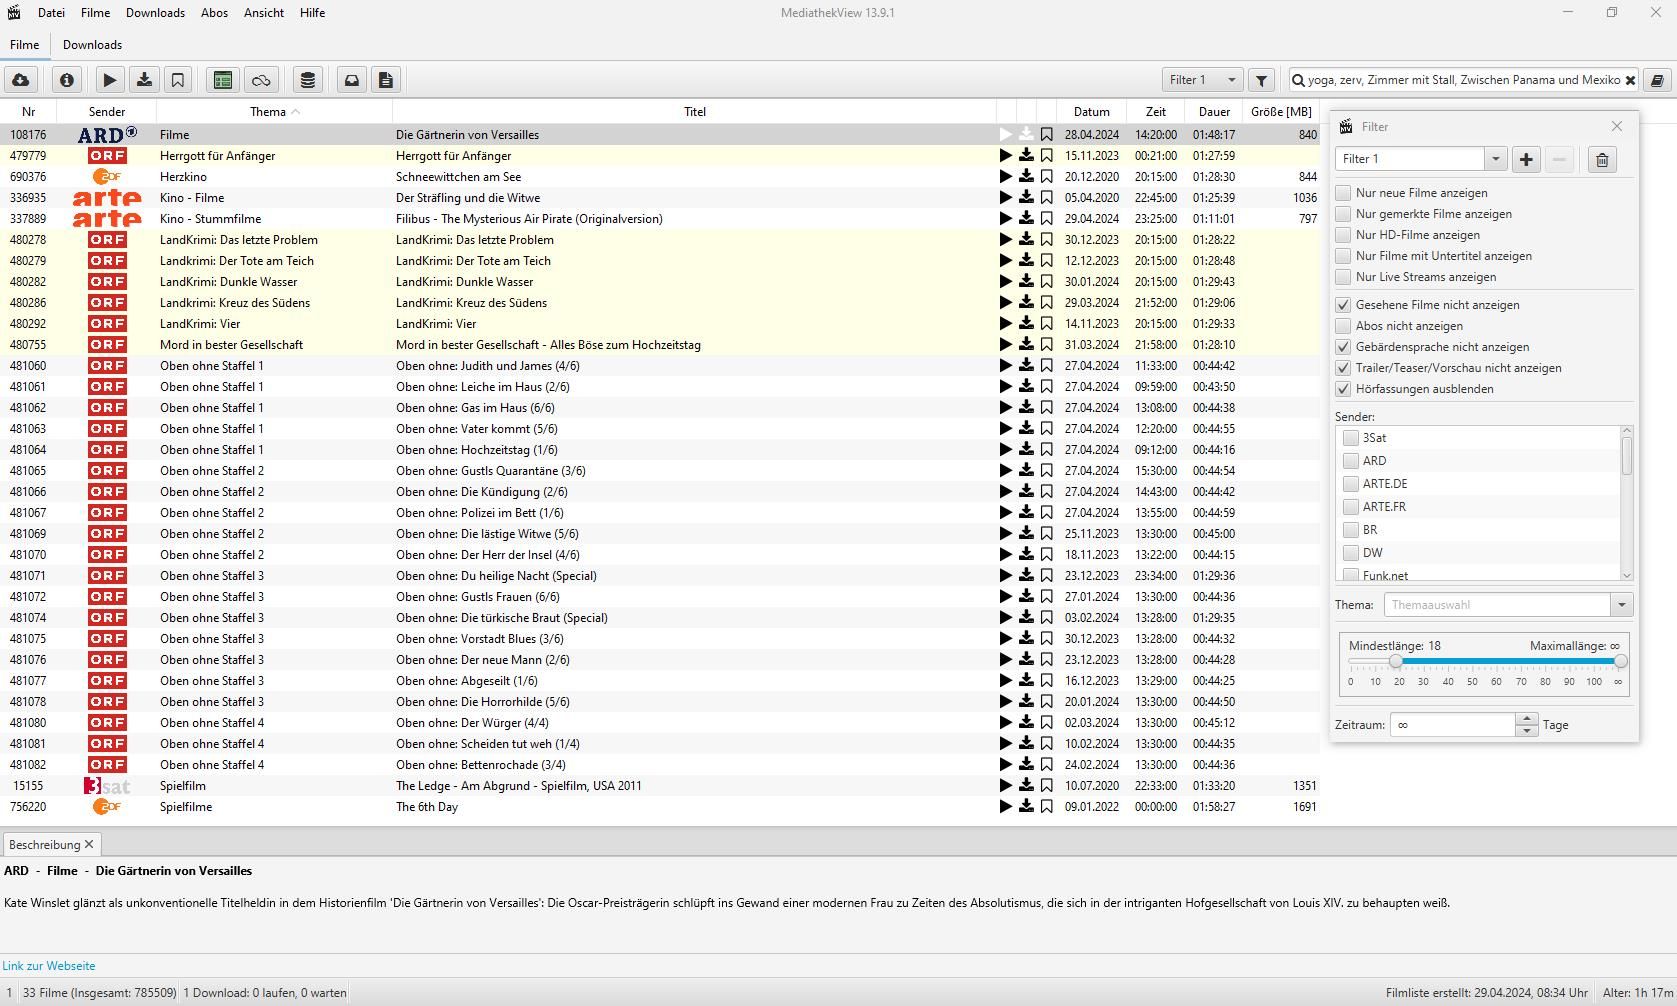Play 'Filibus - The Mysterious Air Pirate'
The height and width of the screenshot is (1006, 1677).
[1006, 219]
